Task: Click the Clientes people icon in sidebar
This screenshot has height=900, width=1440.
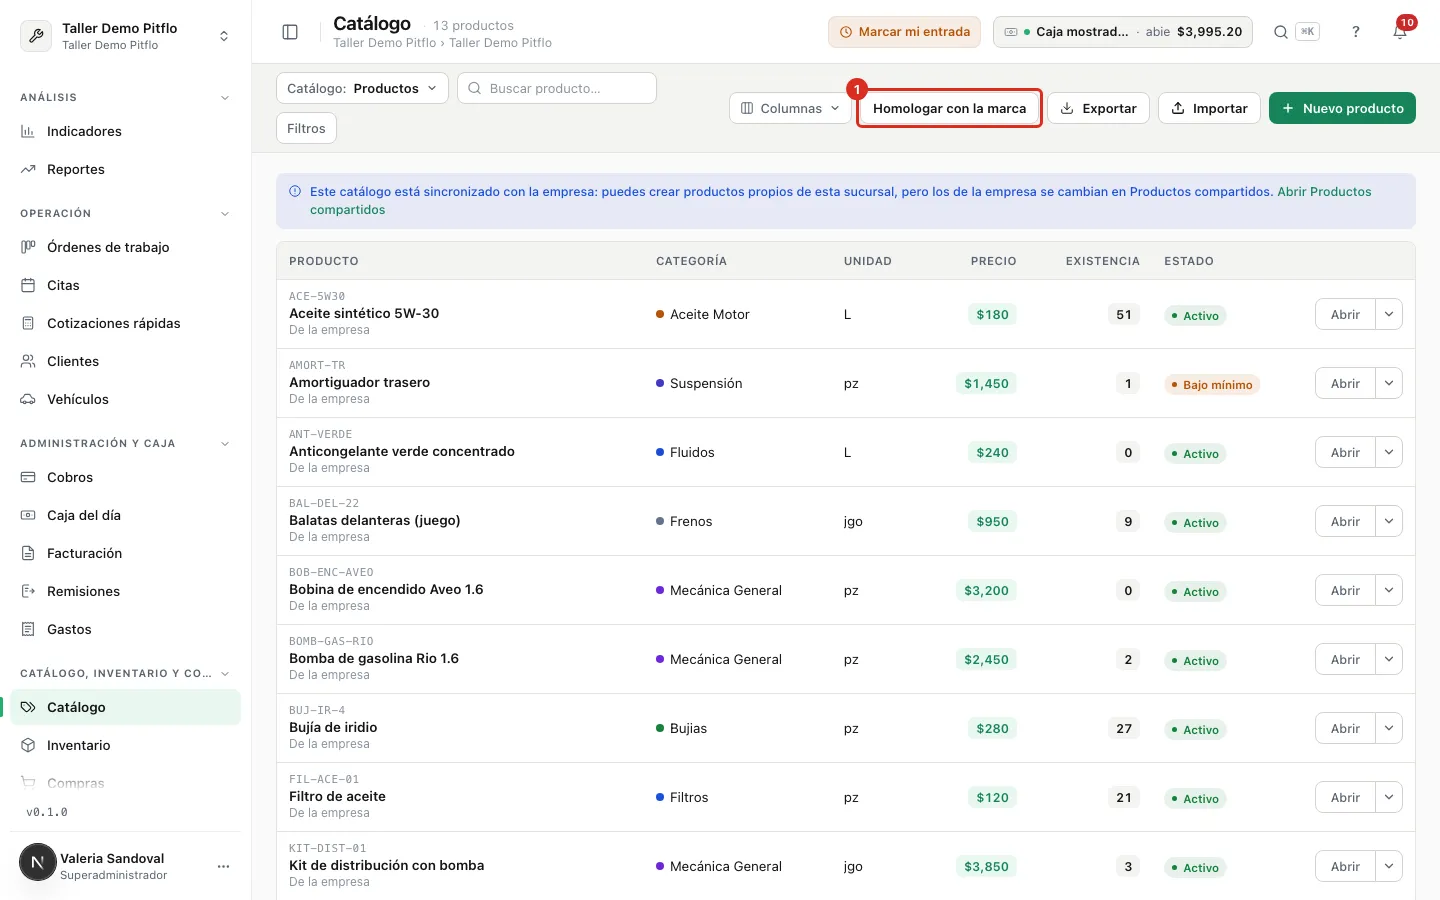Action: 28,361
